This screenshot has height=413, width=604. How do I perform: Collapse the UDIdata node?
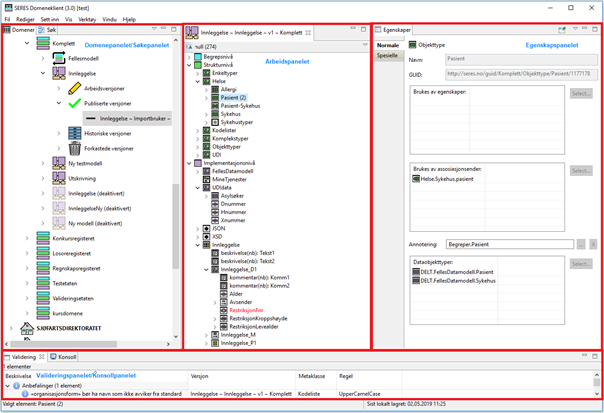(x=198, y=188)
